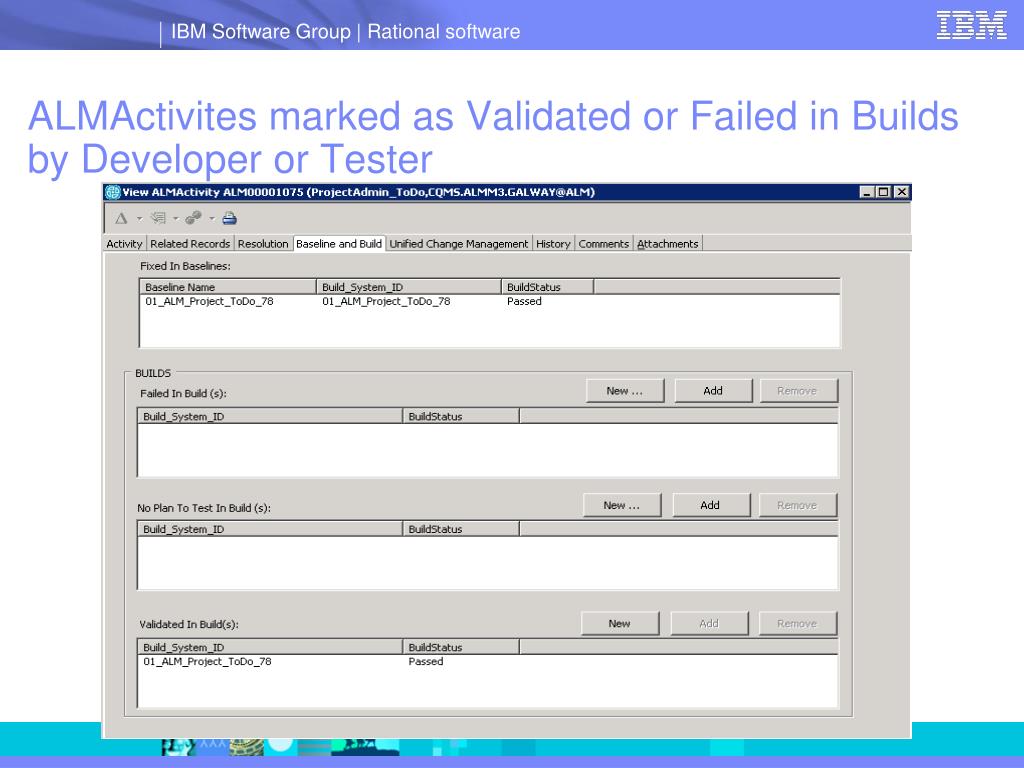
Task: Click Baseline Name column header
Action: (x=228, y=287)
